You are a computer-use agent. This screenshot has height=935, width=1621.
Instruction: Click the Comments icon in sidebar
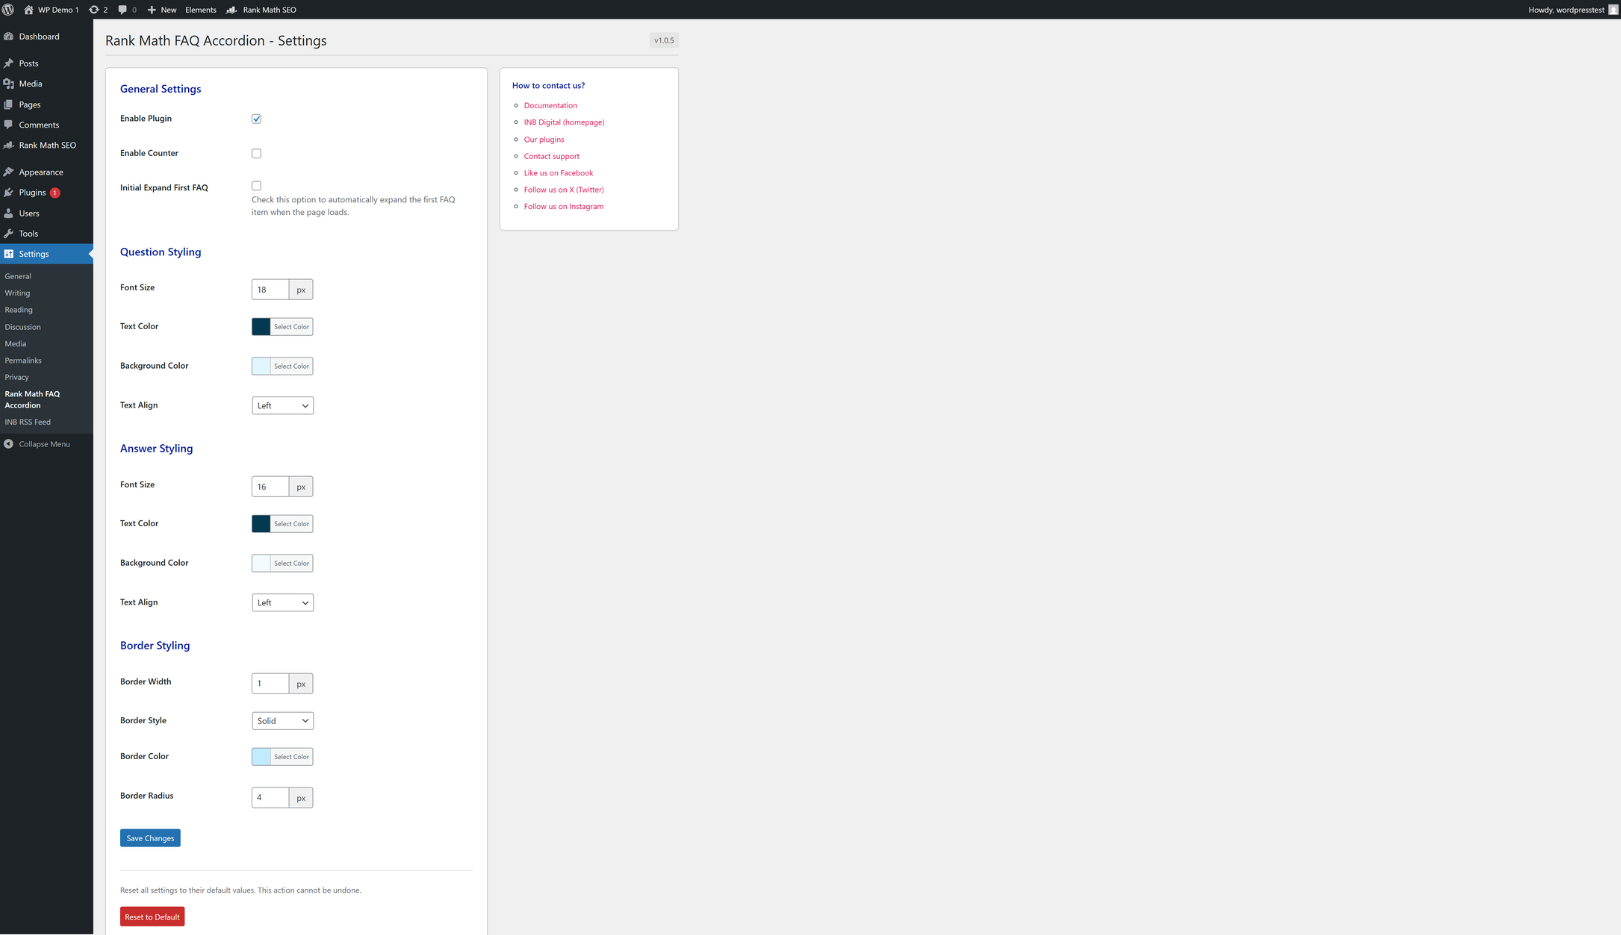(9, 125)
